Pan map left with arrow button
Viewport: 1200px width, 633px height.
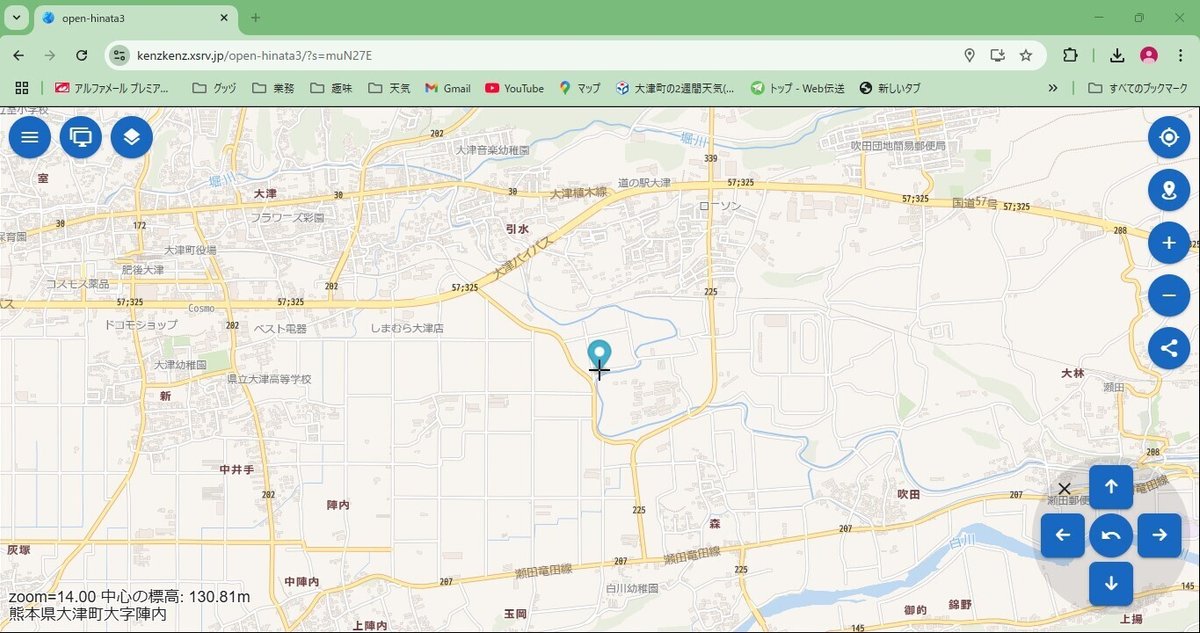pyautogui.click(x=1063, y=535)
